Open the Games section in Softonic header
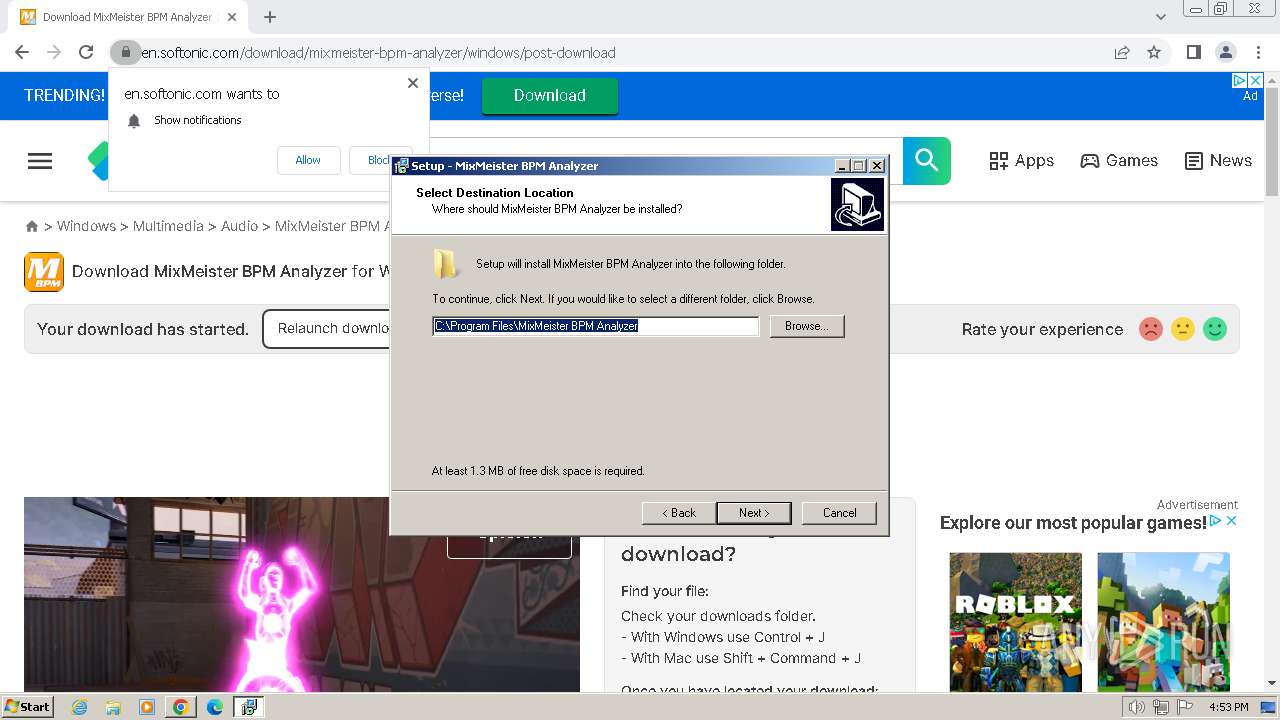Screen dimensions: 1280x720 click(x=1119, y=161)
